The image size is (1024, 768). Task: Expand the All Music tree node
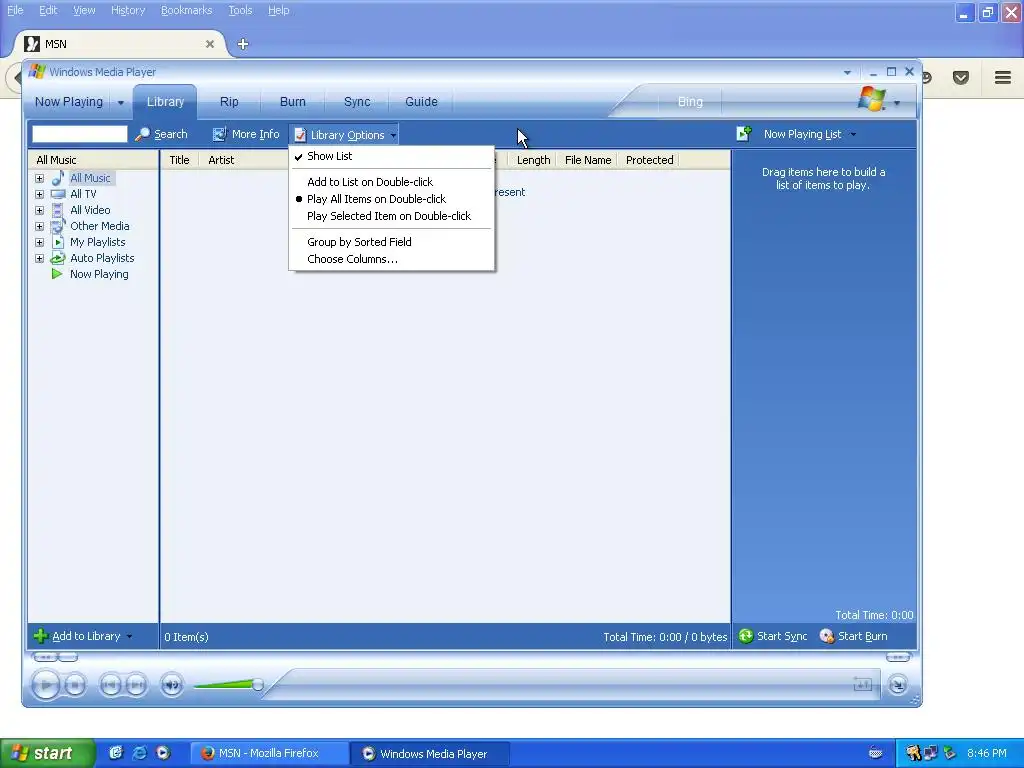pyautogui.click(x=39, y=178)
